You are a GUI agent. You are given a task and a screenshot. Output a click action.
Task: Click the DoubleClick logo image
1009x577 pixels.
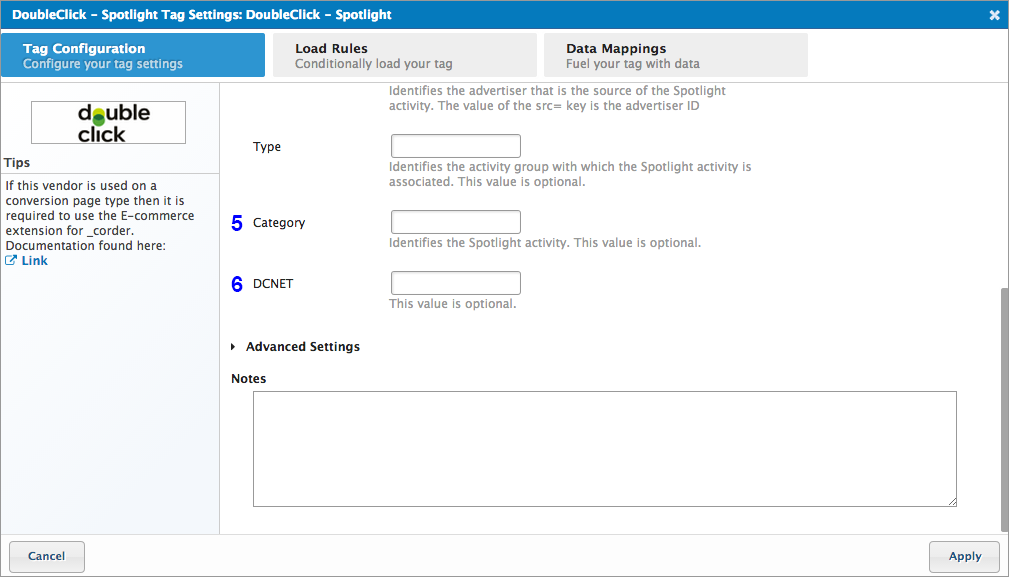coord(108,122)
